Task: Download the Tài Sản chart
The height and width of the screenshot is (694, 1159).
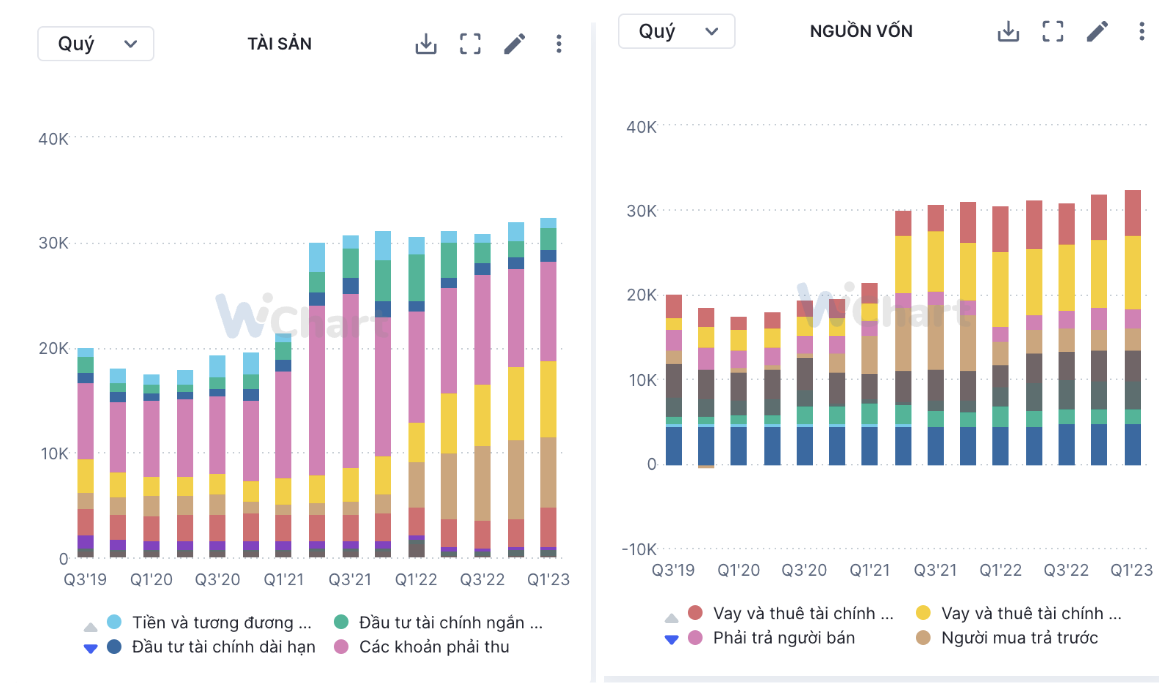Action: pos(426,44)
